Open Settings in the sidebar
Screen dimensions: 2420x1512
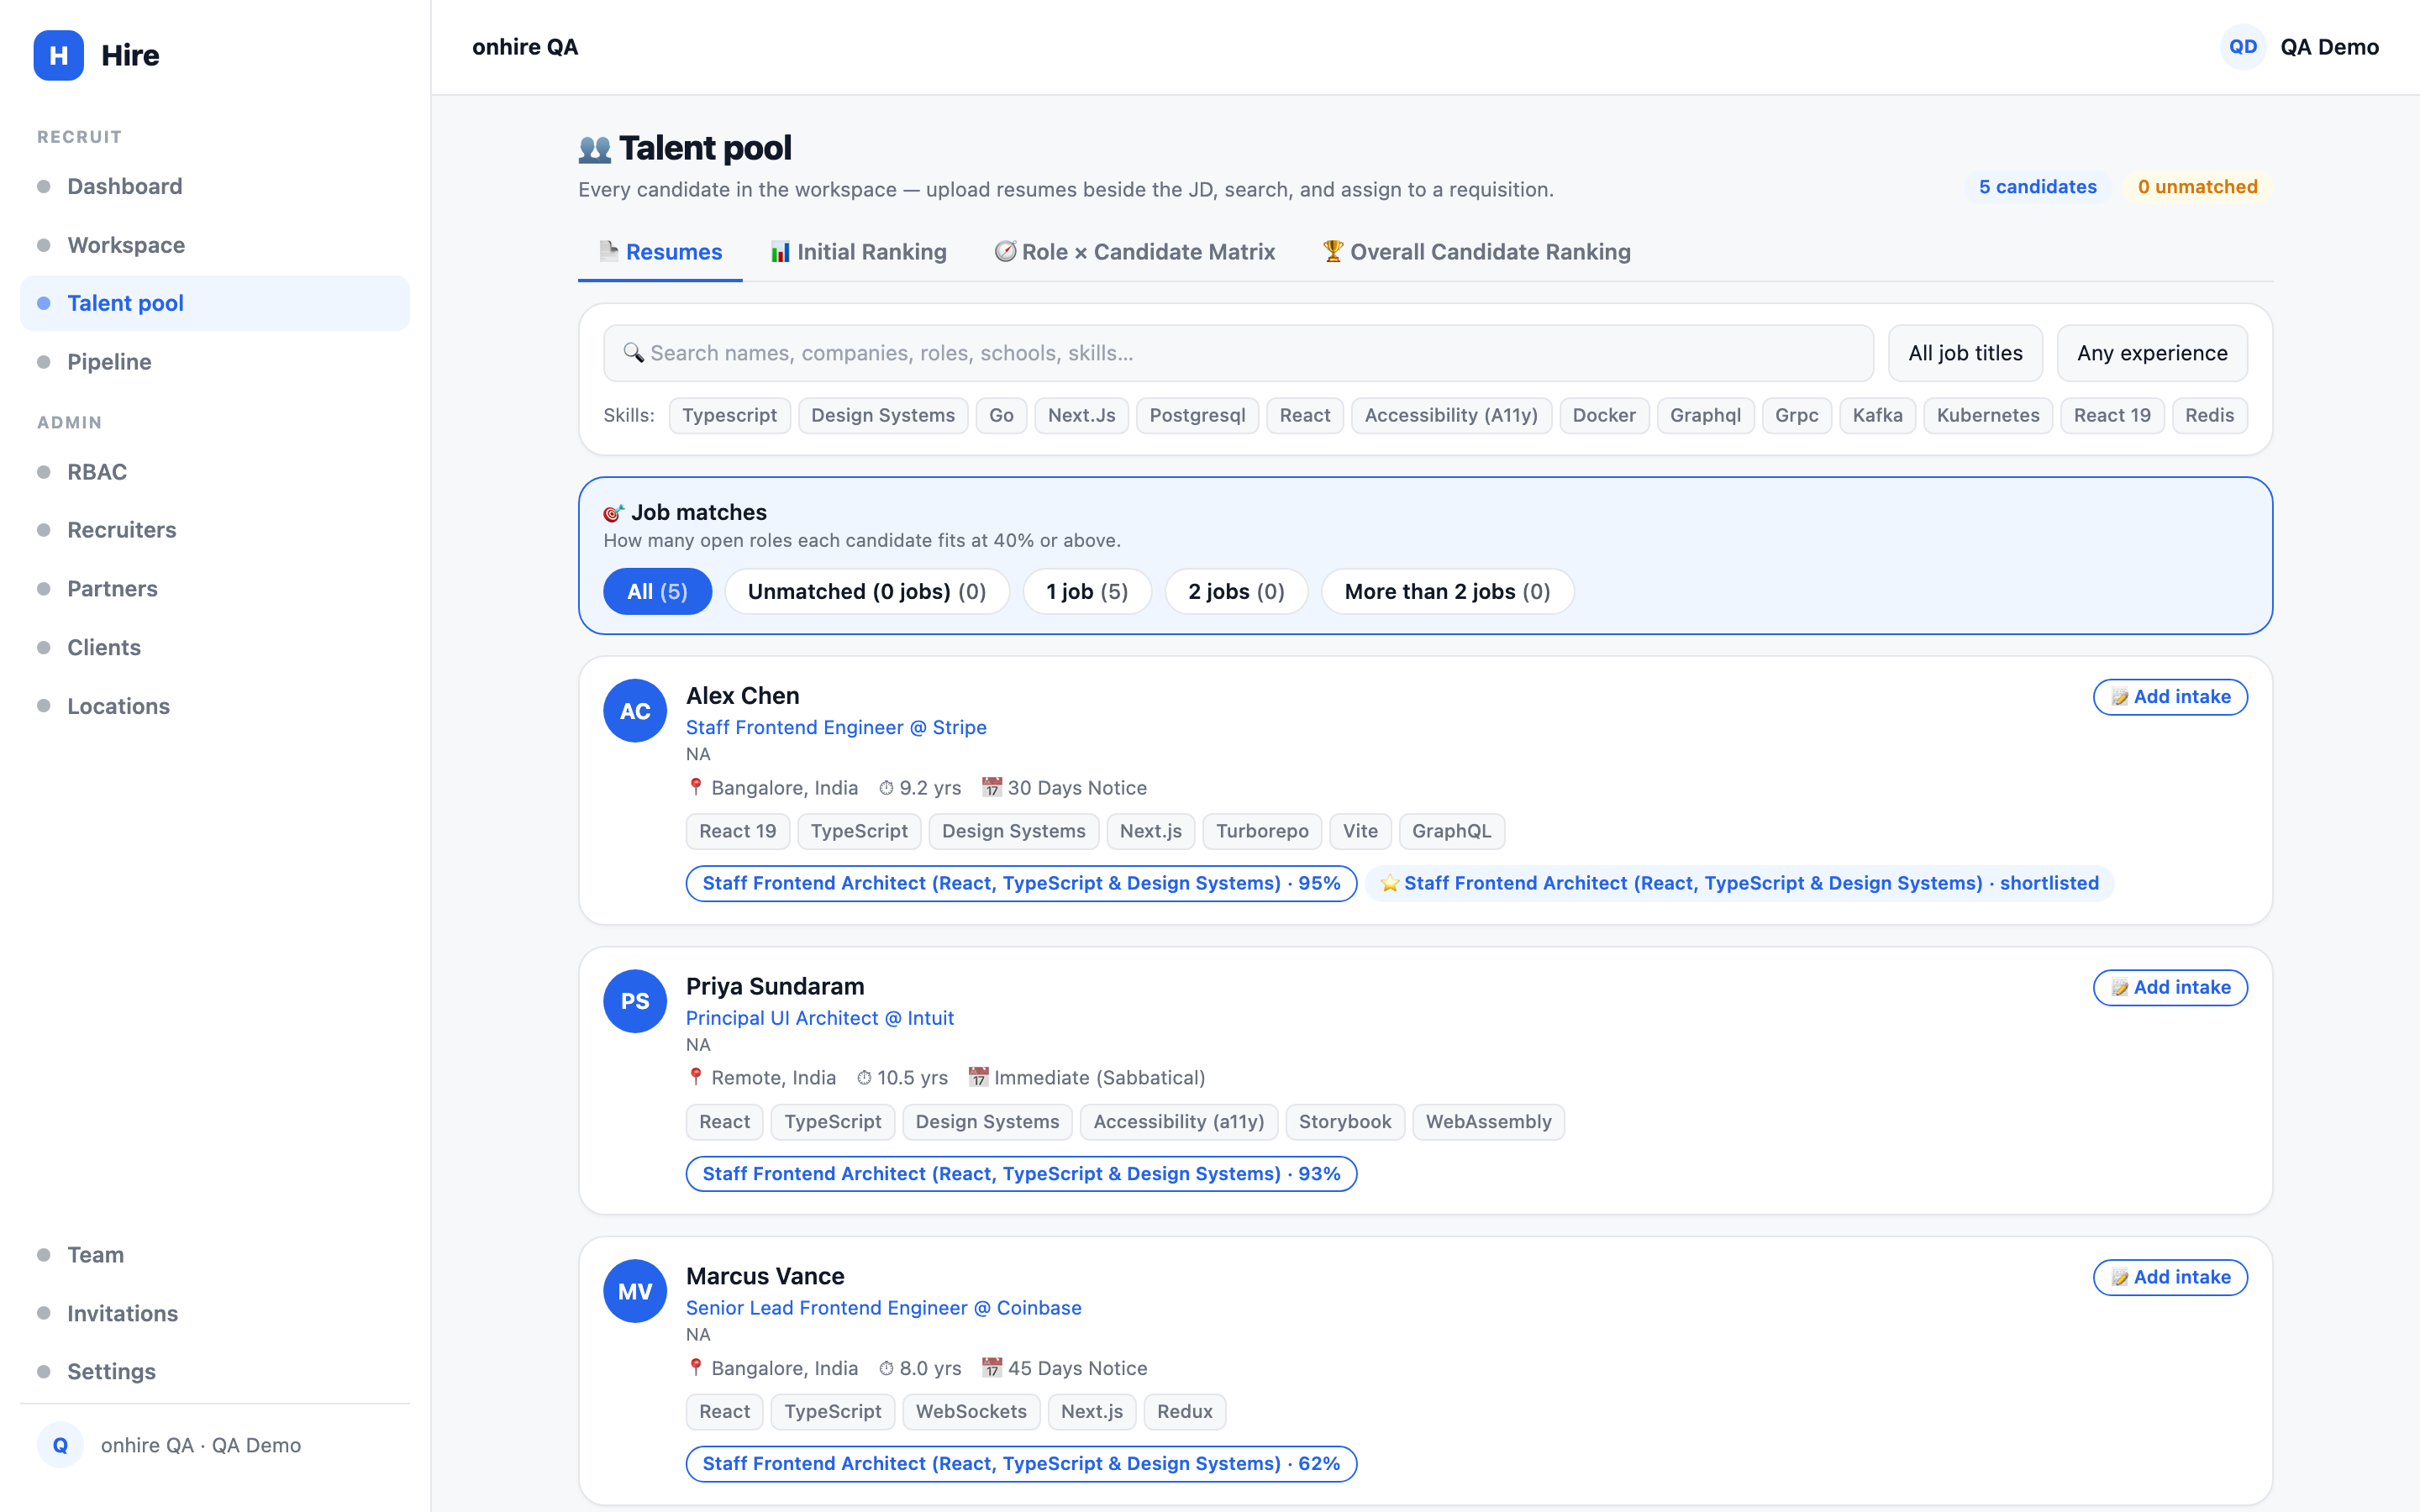(215, 1371)
